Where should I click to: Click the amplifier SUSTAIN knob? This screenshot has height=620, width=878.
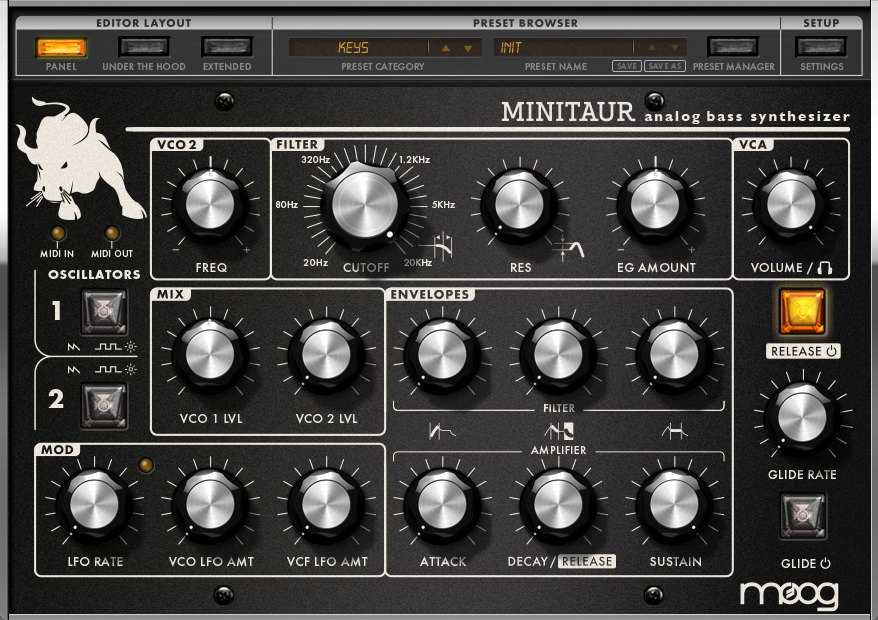point(674,504)
